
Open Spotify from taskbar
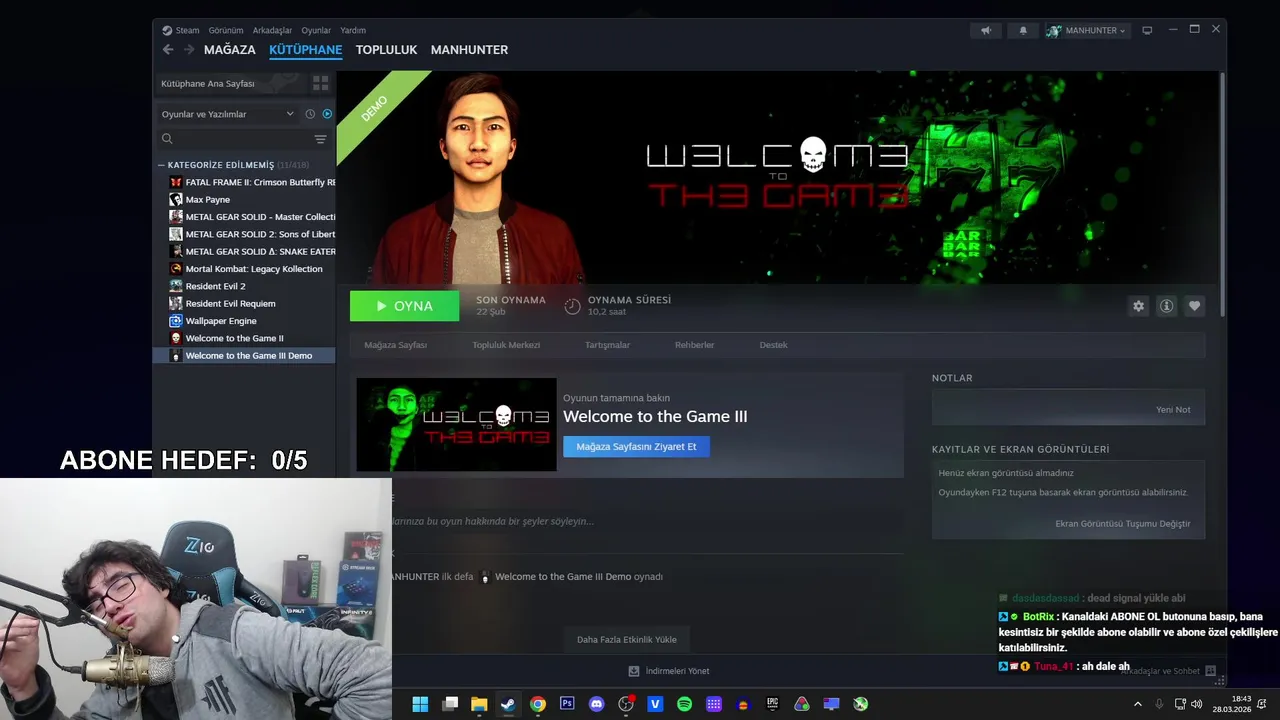pyautogui.click(x=684, y=704)
